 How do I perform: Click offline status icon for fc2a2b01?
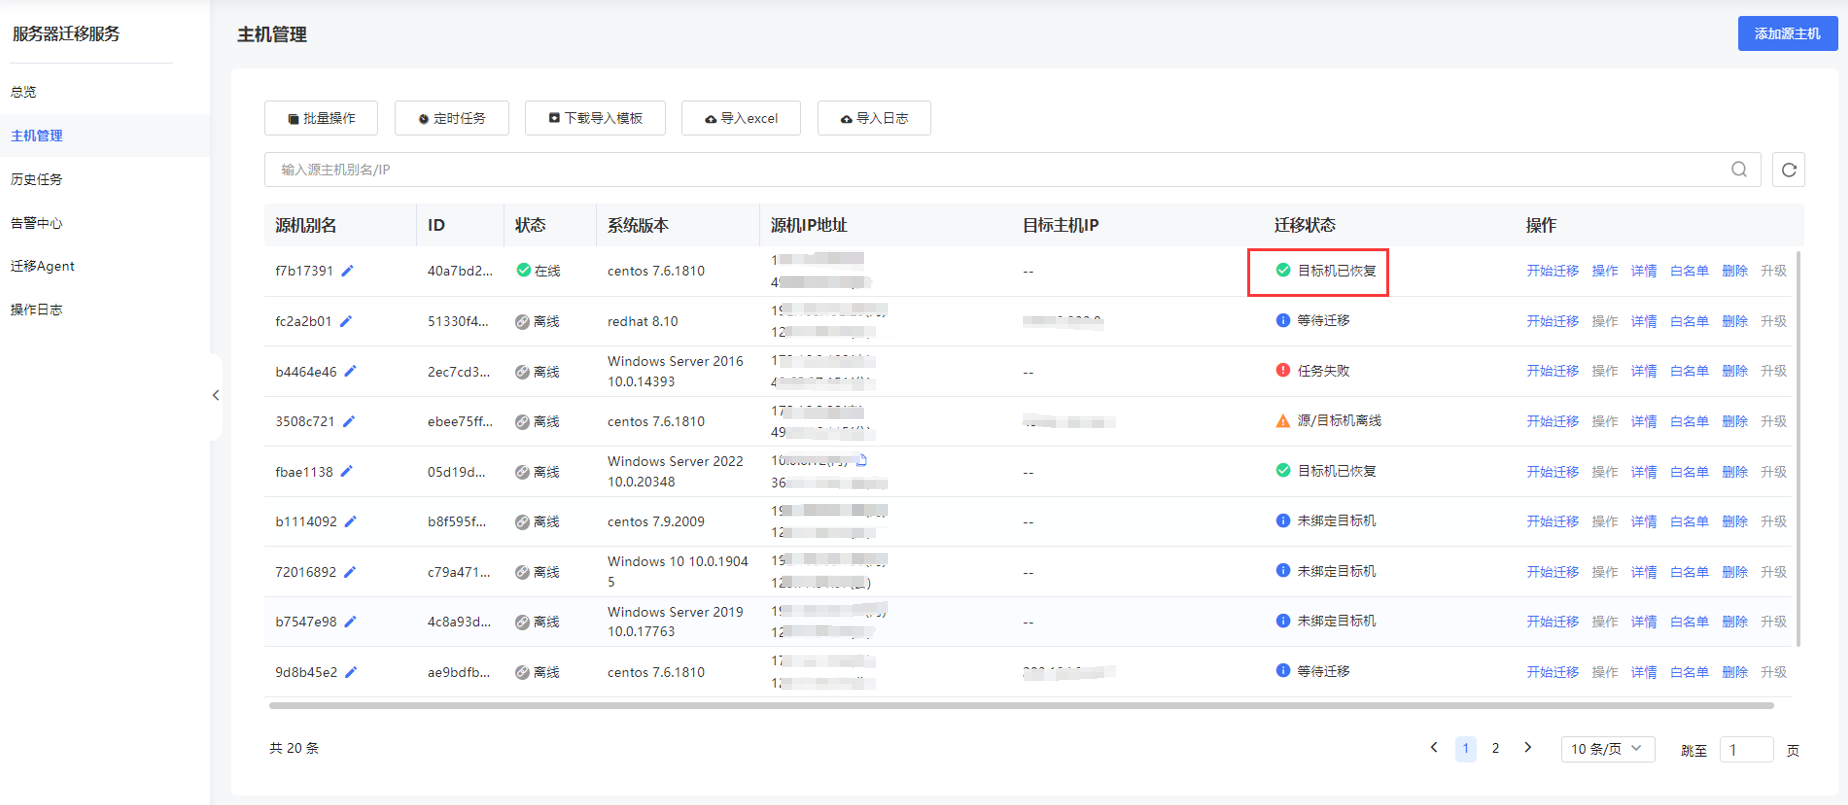tap(522, 321)
